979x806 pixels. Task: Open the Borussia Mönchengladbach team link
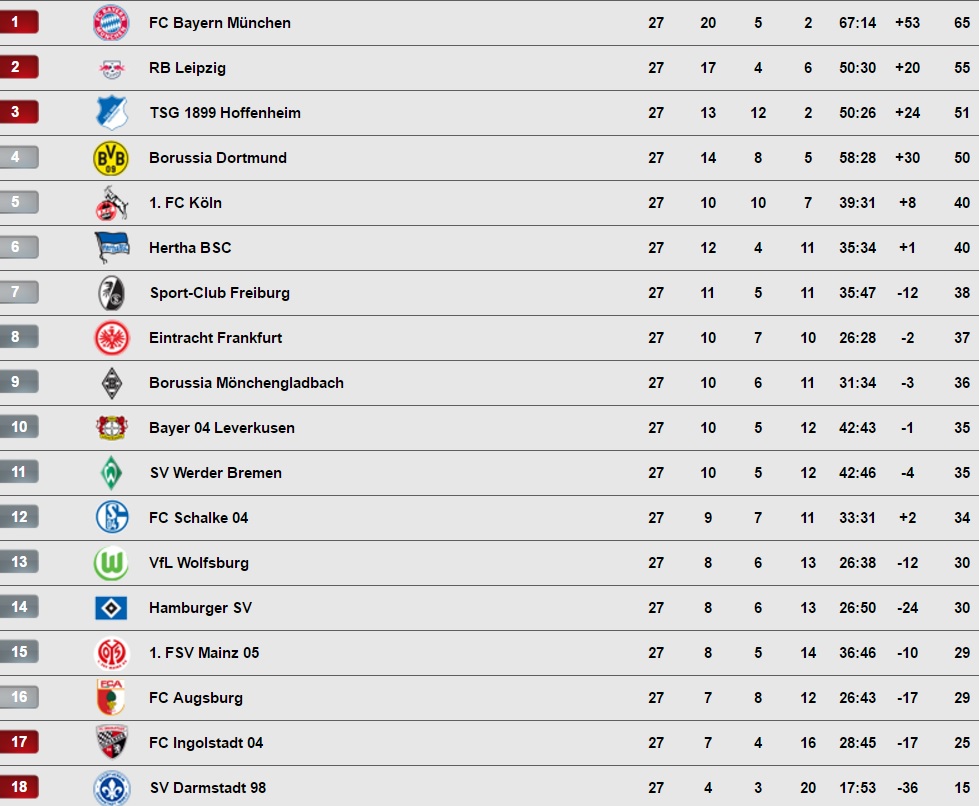pos(246,383)
